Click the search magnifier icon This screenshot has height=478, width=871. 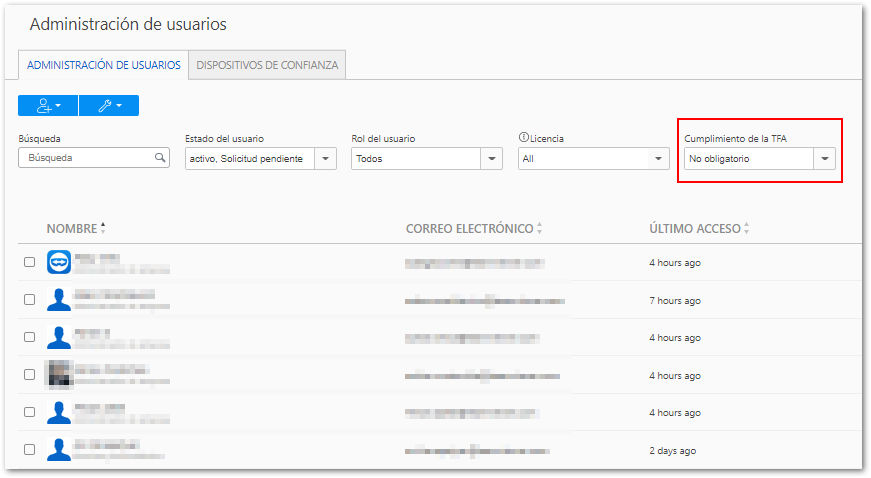click(x=160, y=158)
